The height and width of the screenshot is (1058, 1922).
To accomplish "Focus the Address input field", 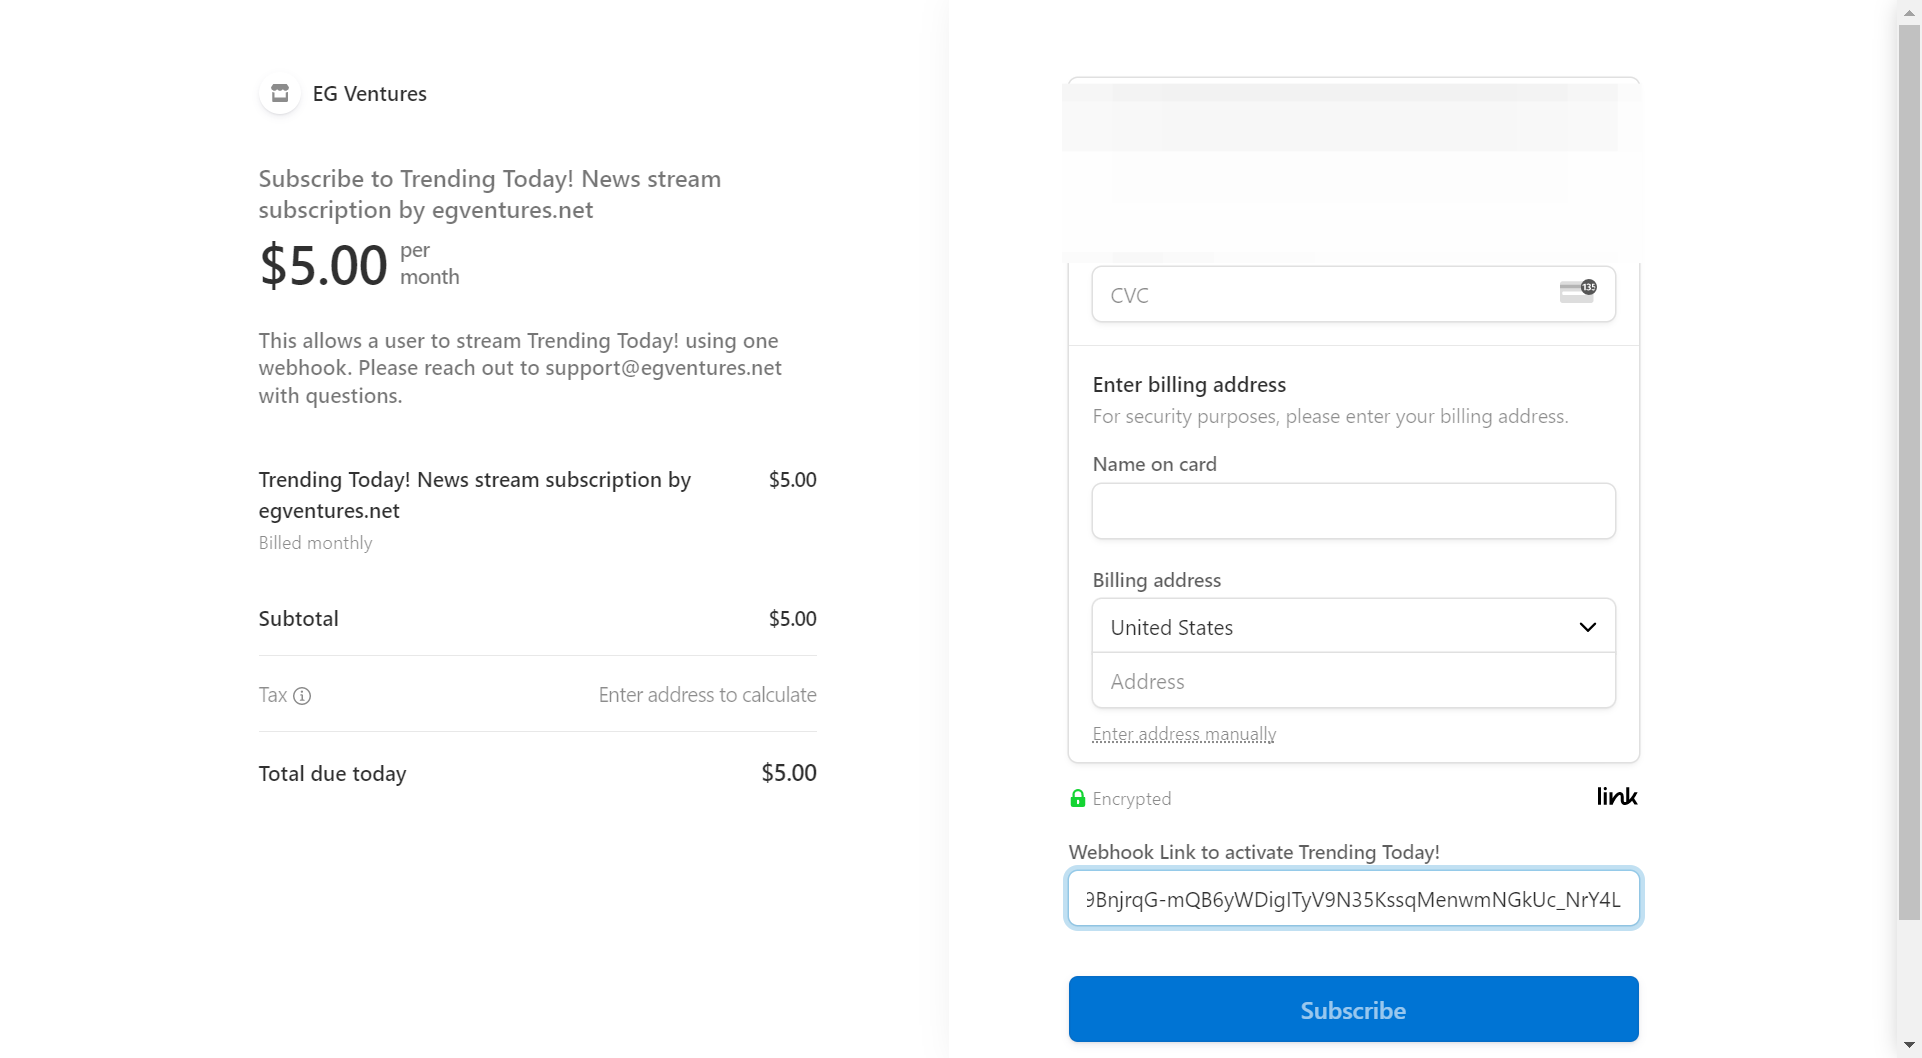I will 1354,681.
